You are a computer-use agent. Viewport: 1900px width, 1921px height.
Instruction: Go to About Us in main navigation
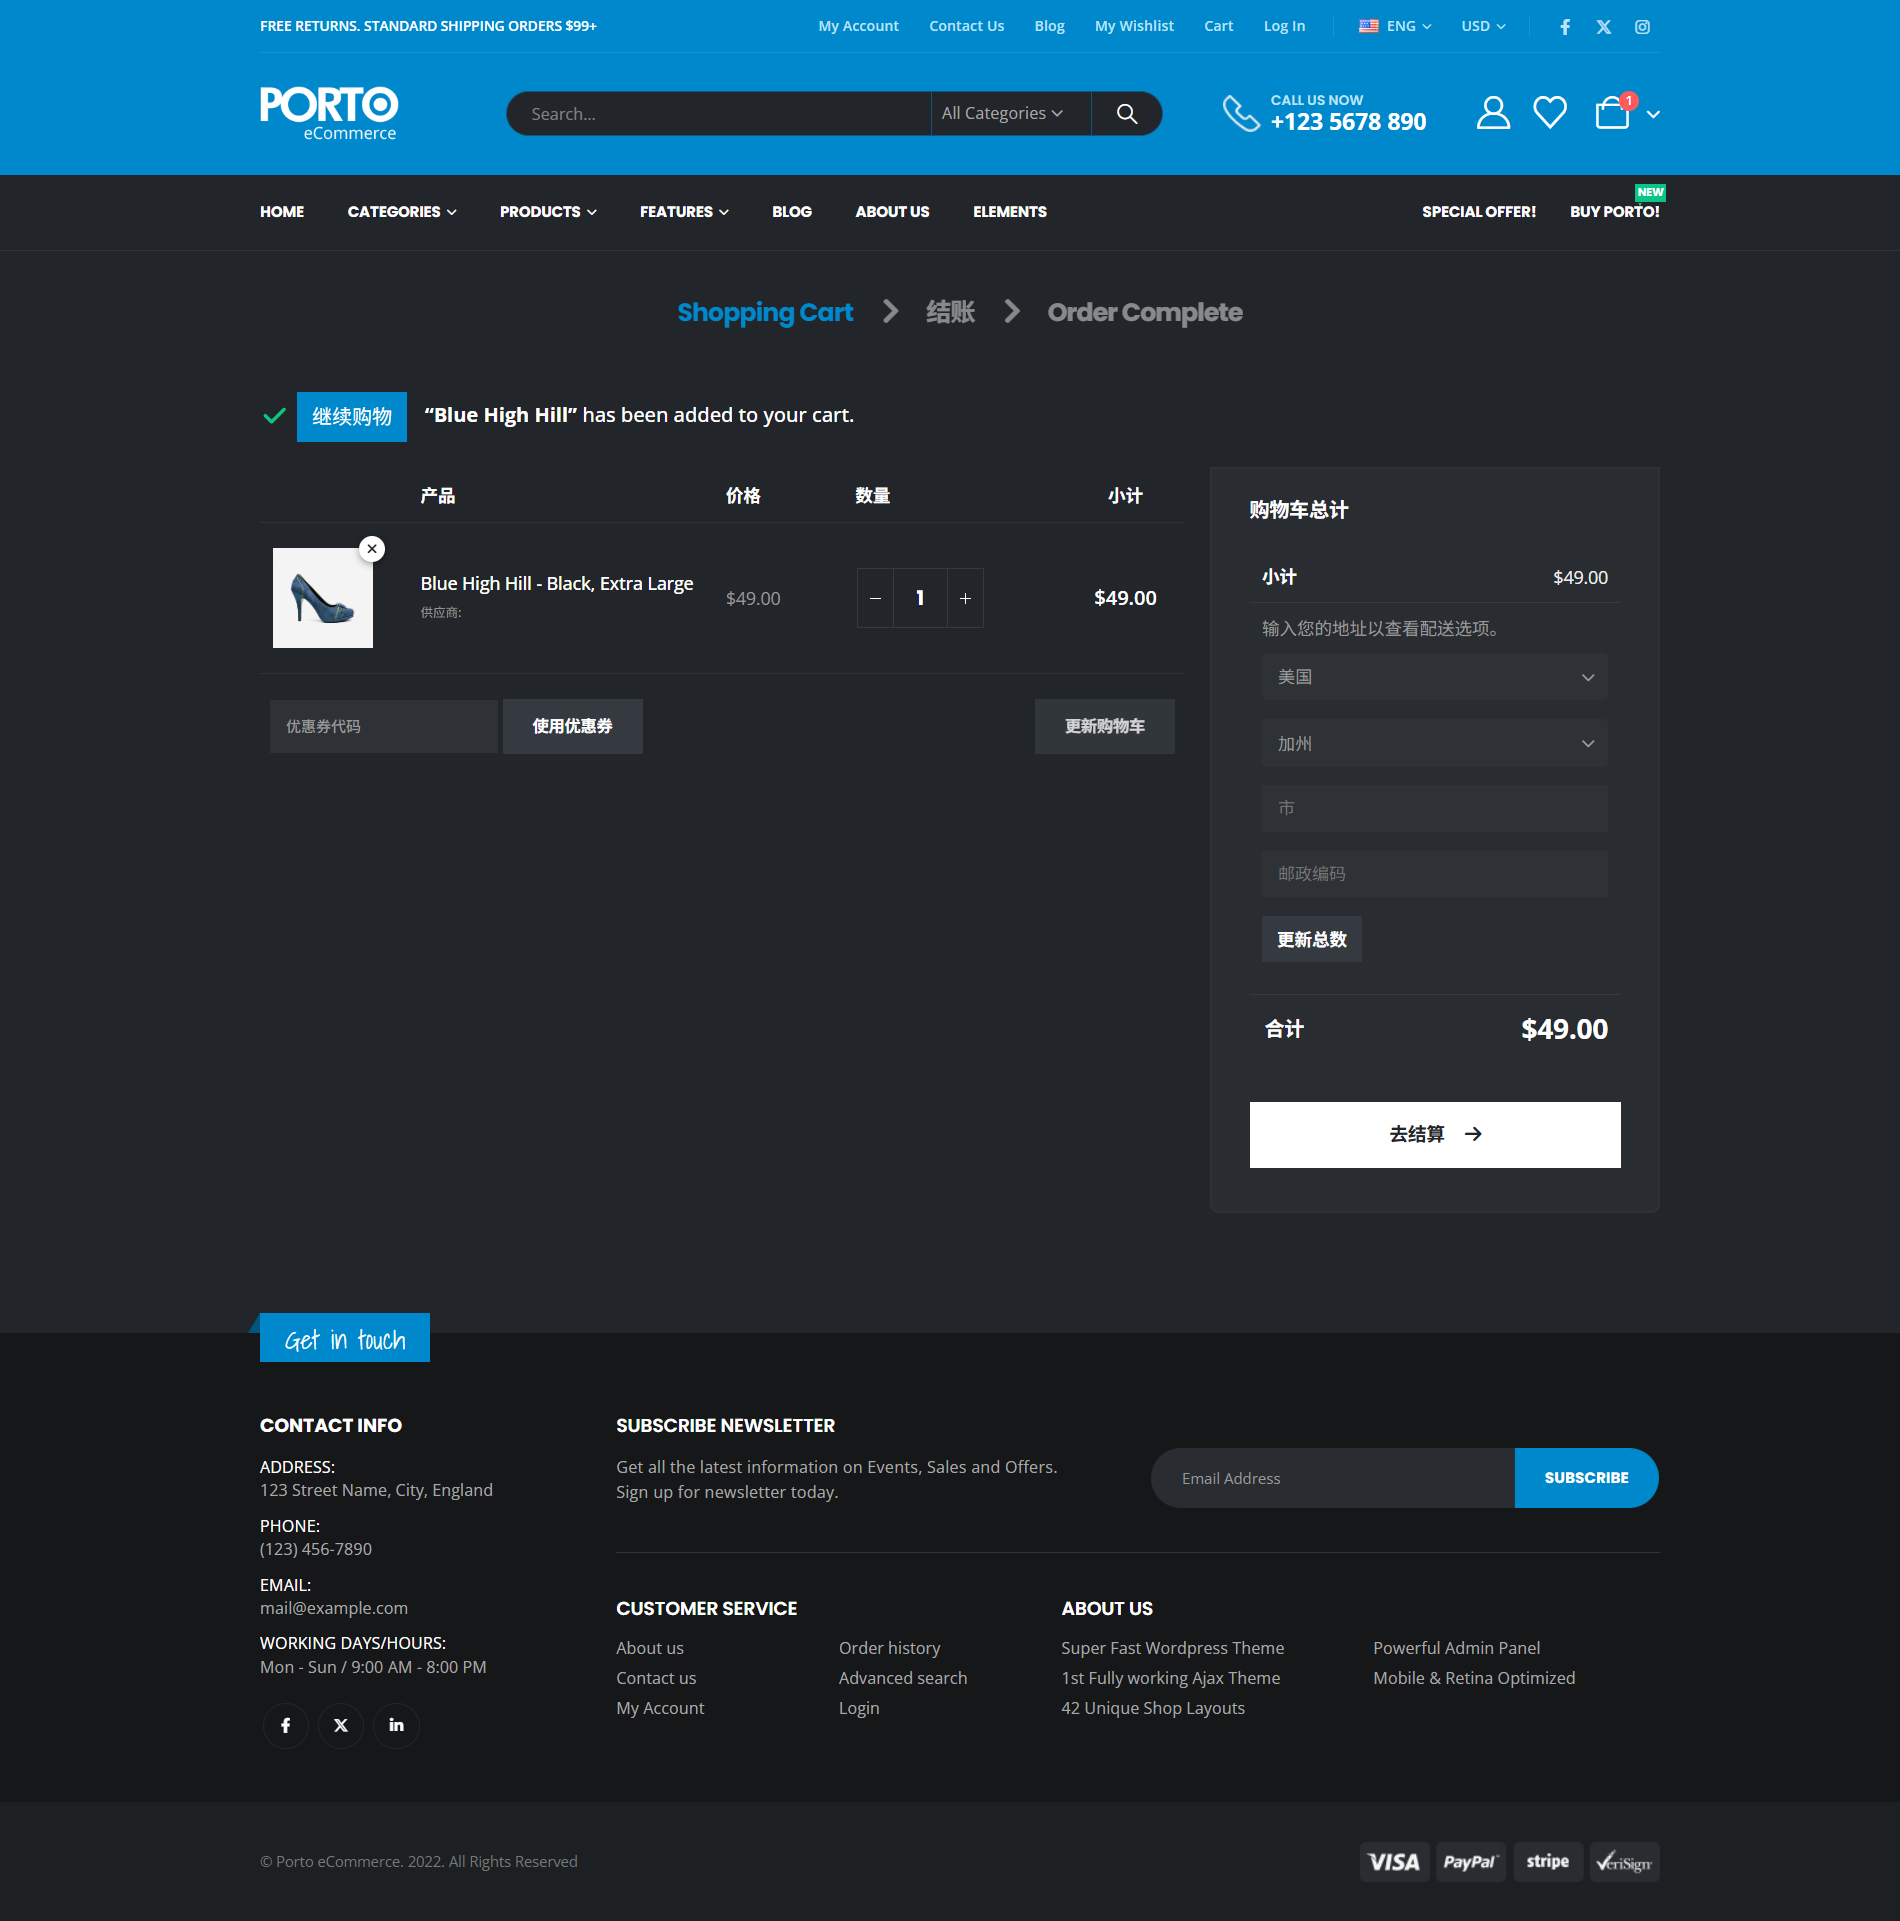(x=892, y=212)
